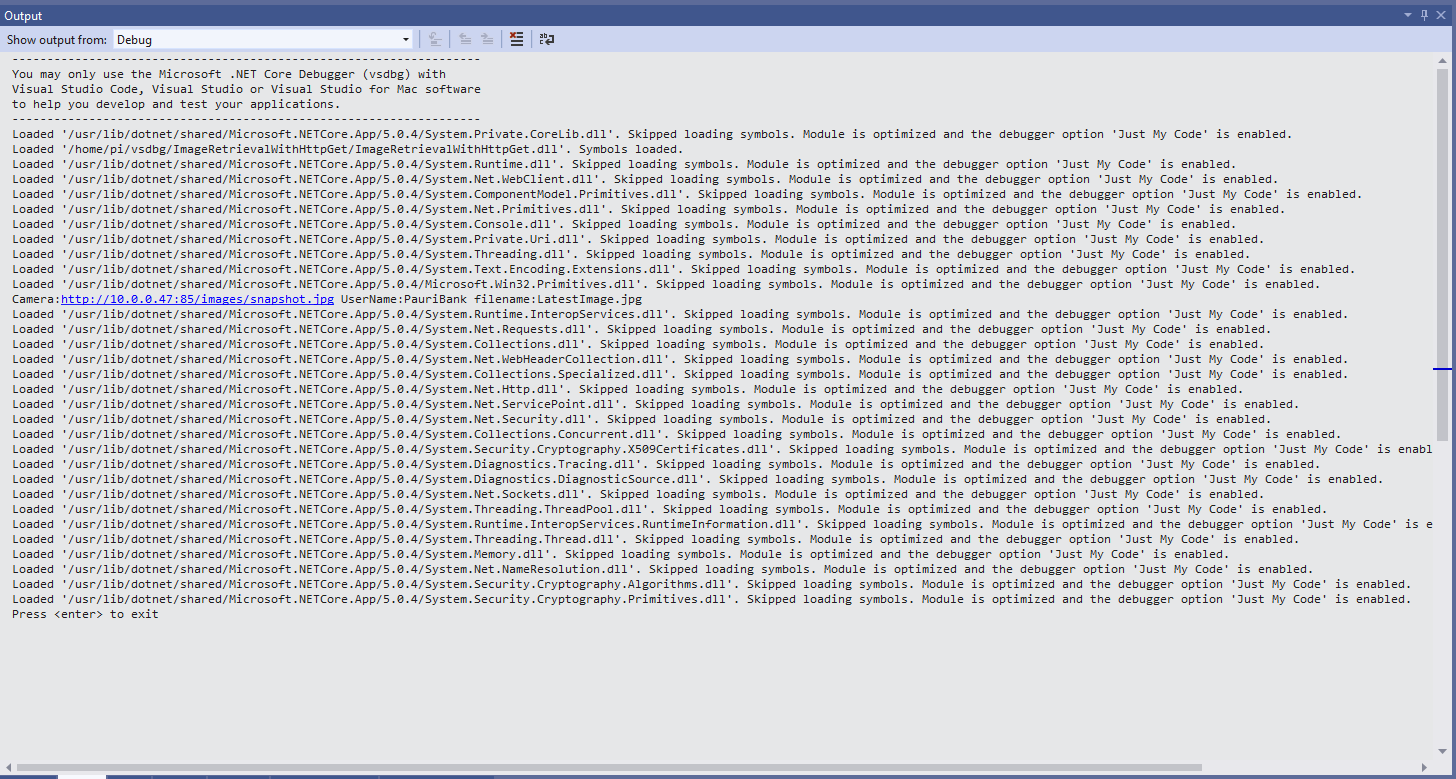Click the Clear All output icon
The width and height of the screenshot is (1456, 779).
pyautogui.click(x=516, y=40)
